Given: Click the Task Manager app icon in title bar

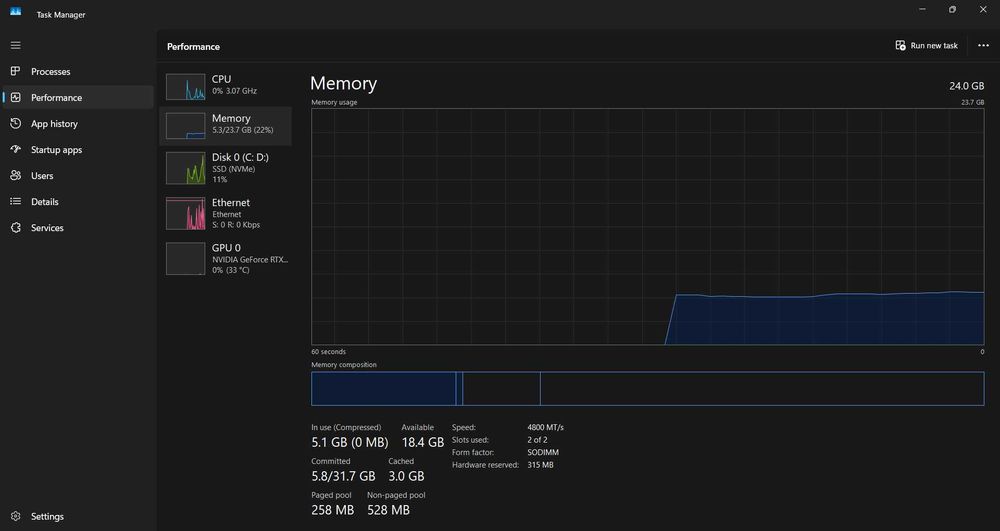Looking at the screenshot, I should (x=15, y=11).
